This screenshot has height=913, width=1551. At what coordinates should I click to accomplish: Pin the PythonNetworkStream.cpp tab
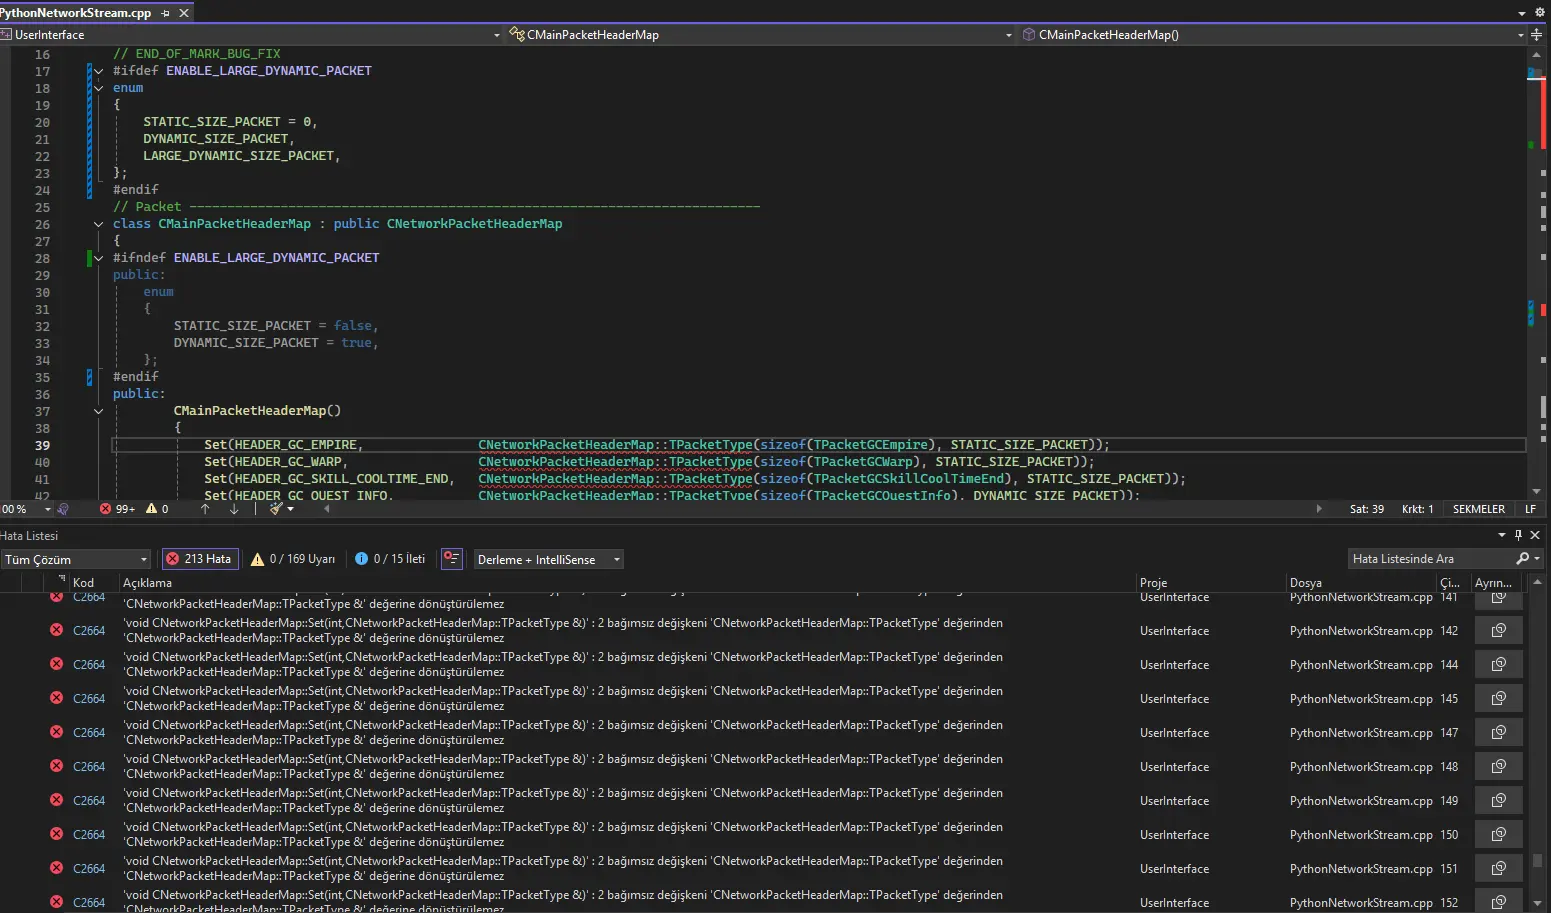click(x=165, y=13)
